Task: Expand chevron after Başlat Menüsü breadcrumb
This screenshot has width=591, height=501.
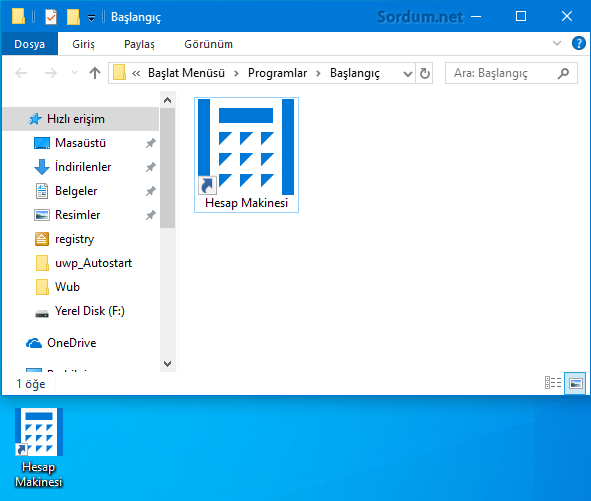Action: click(x=237, y=73)
